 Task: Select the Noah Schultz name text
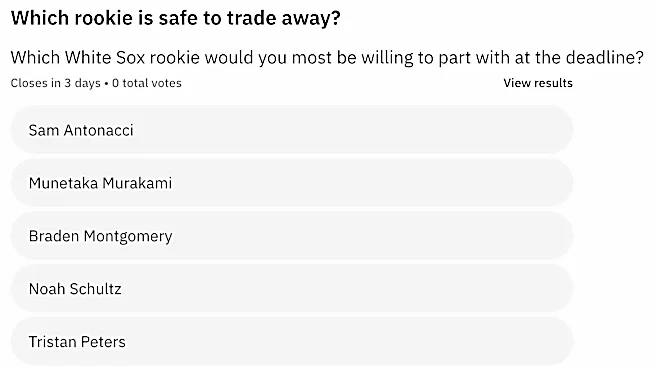75,289
